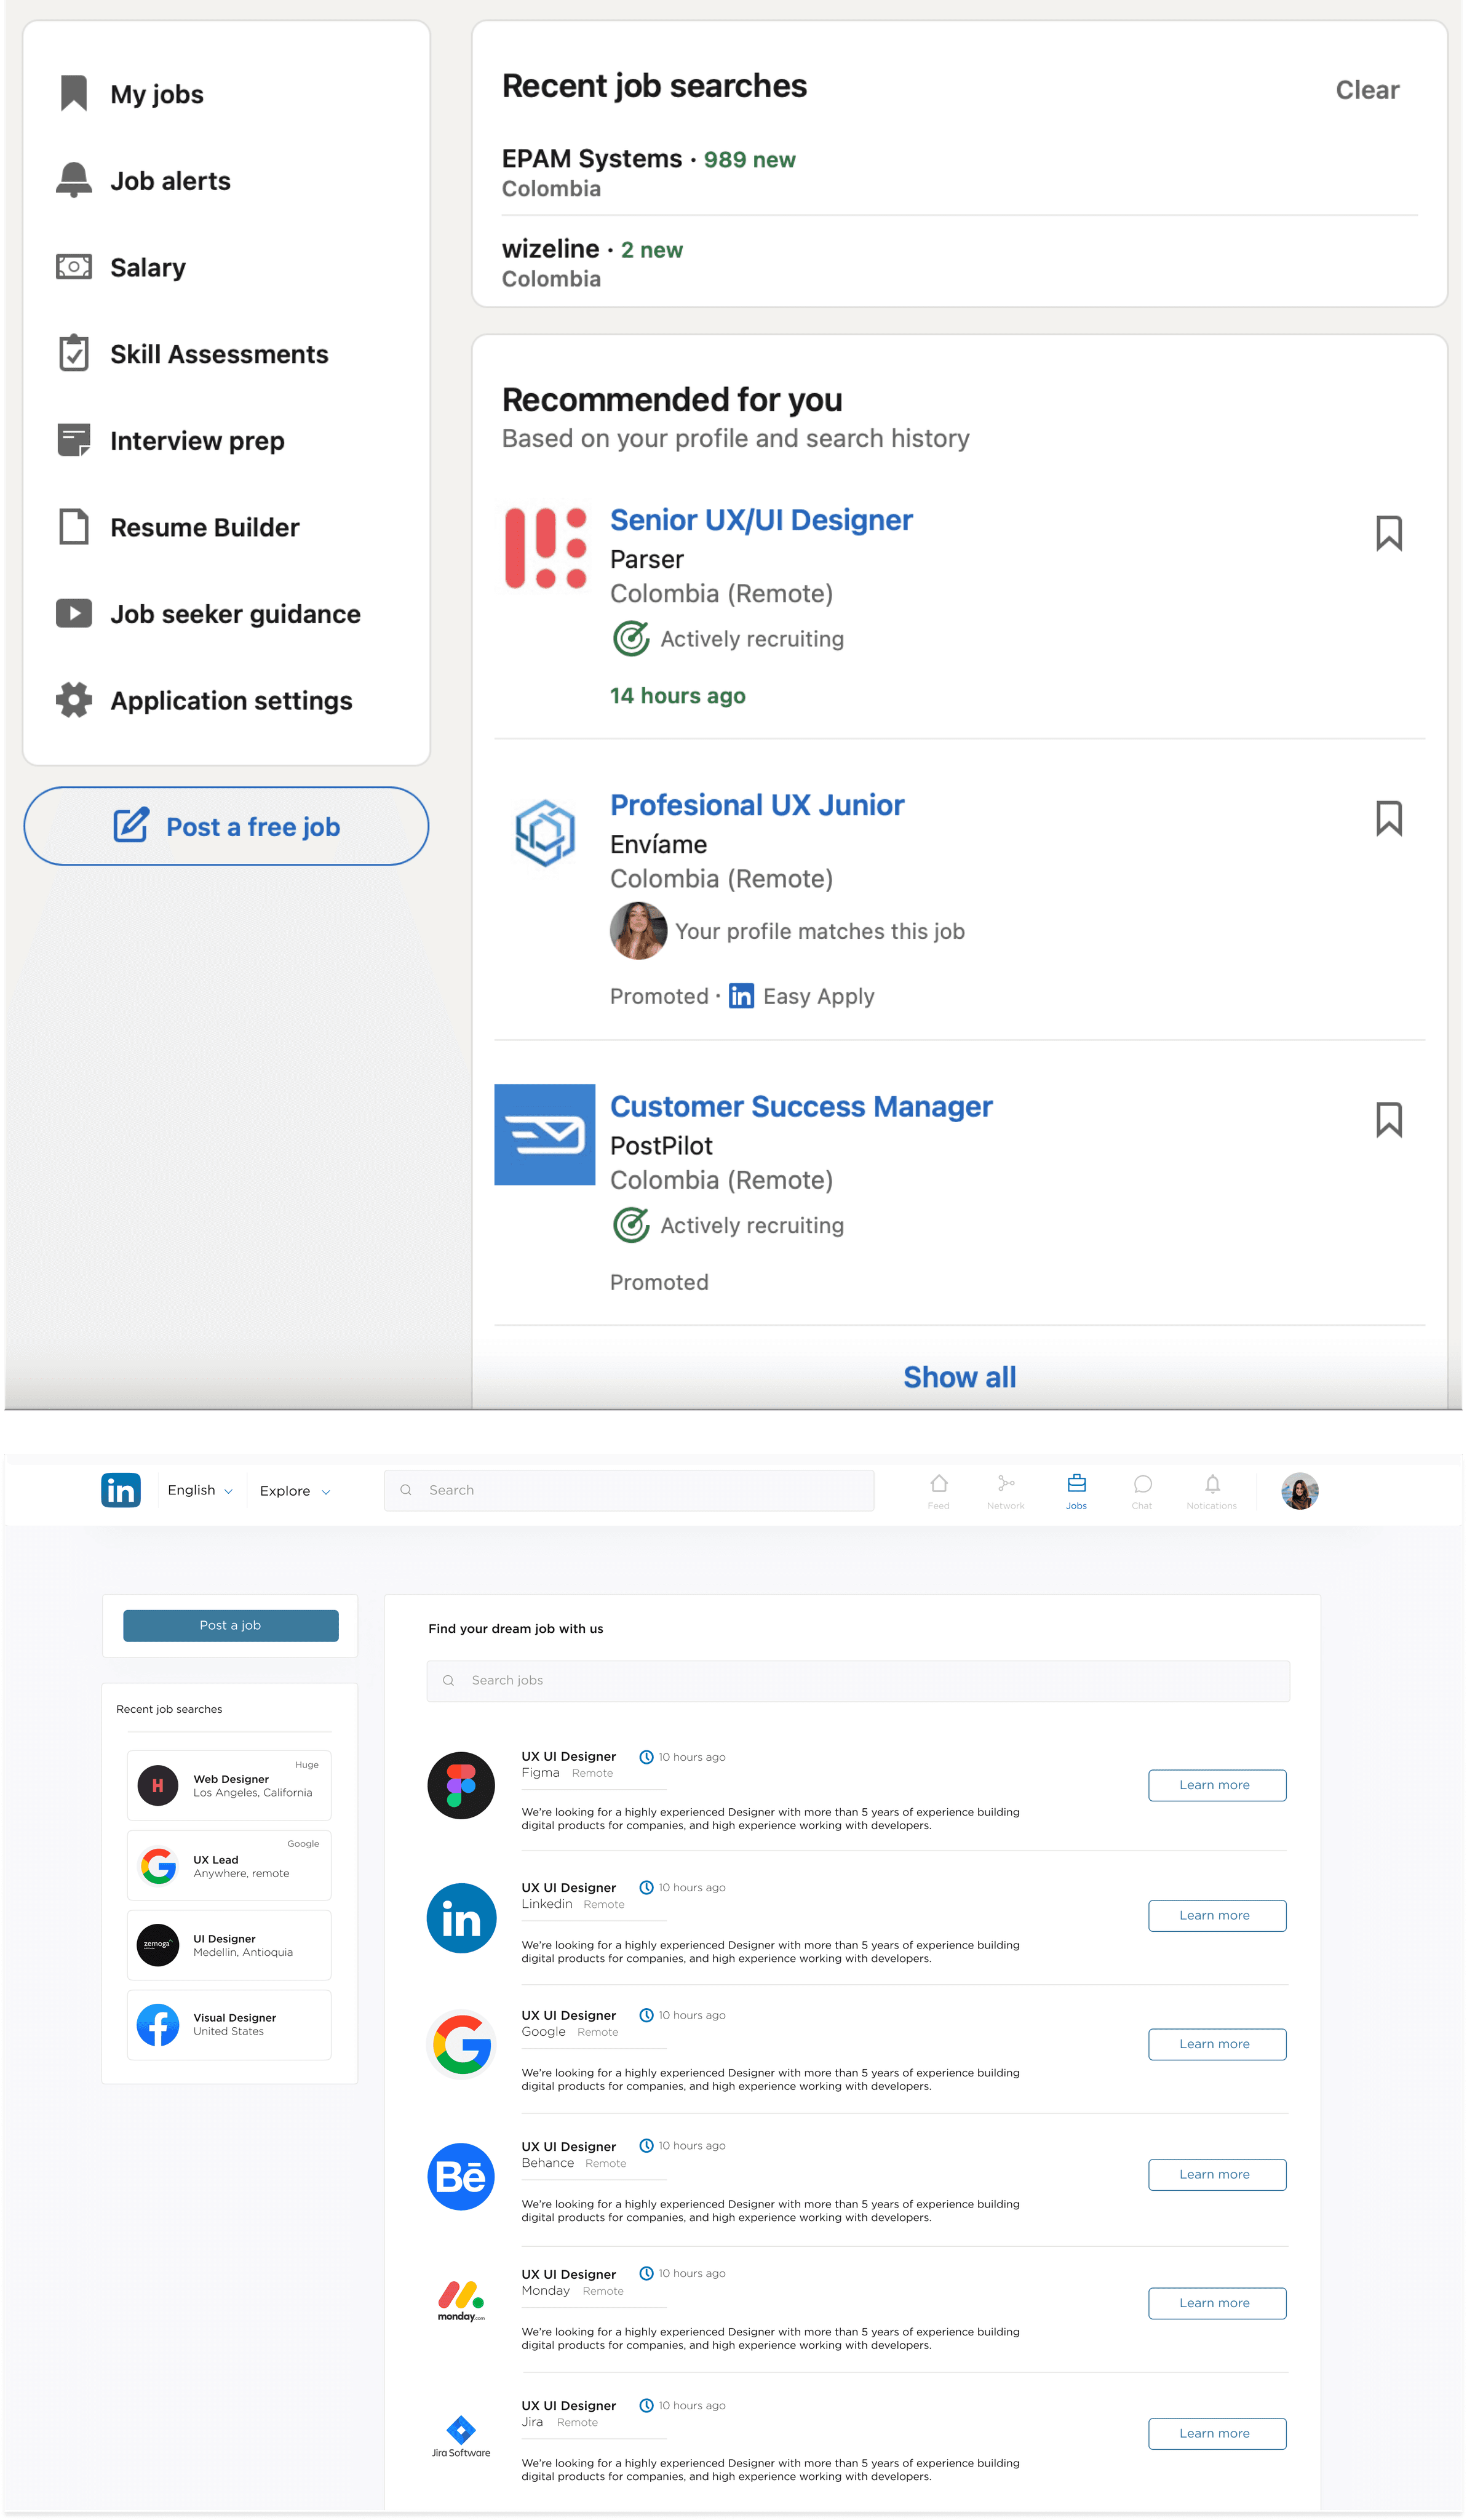This screenshot has width=1467, height=2520.
Task: Click Show all recommended jobs link
Action: click(959, 1377)
